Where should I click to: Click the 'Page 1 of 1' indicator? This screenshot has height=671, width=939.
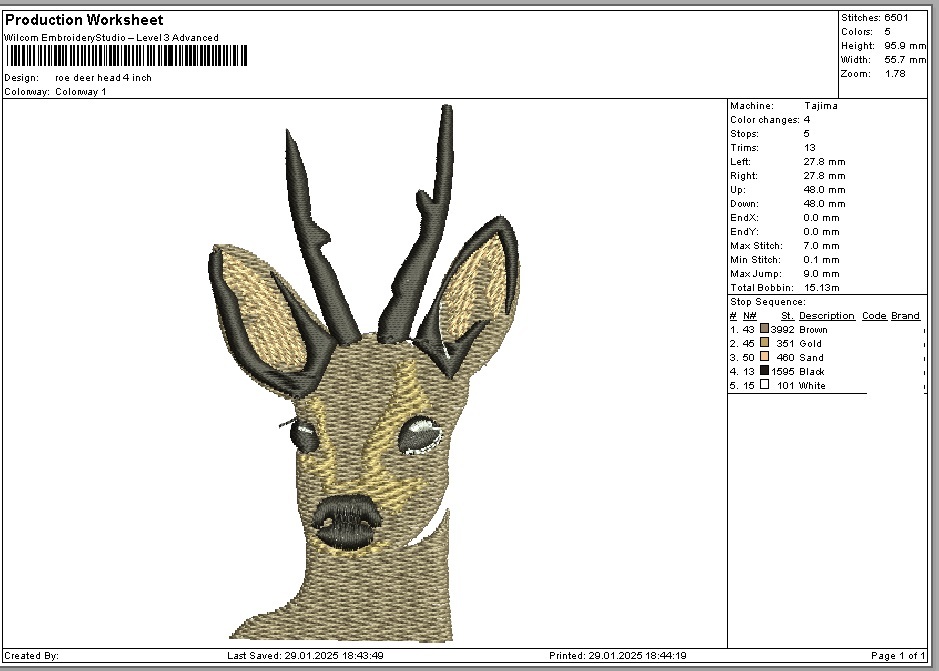pyautogui.click(x=897, y=656)
